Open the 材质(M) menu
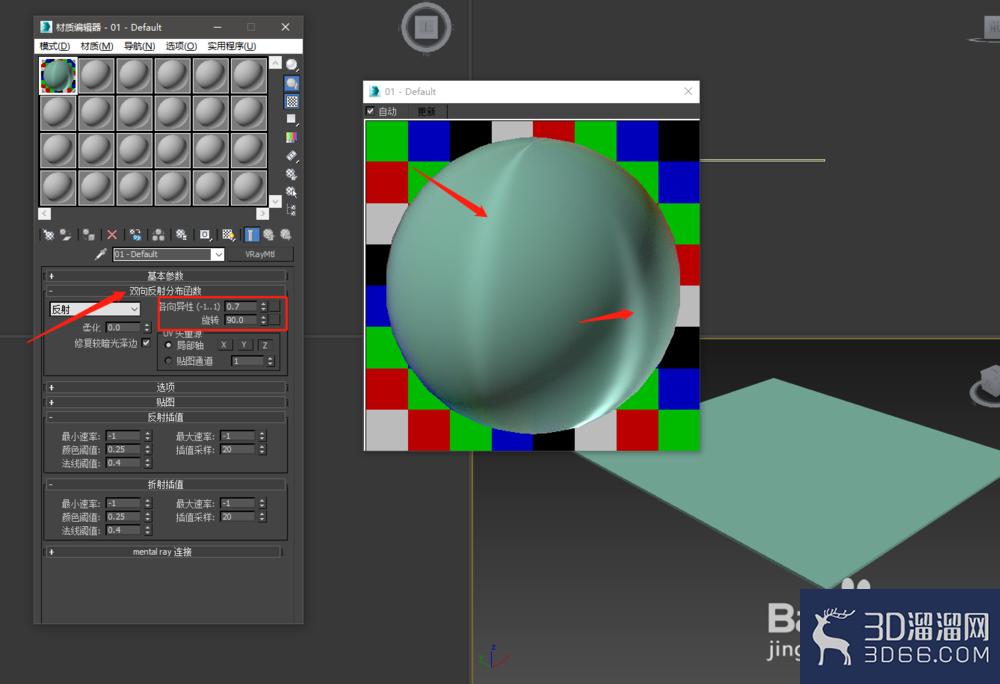1000x684 pixels. (x=97, y=46)
